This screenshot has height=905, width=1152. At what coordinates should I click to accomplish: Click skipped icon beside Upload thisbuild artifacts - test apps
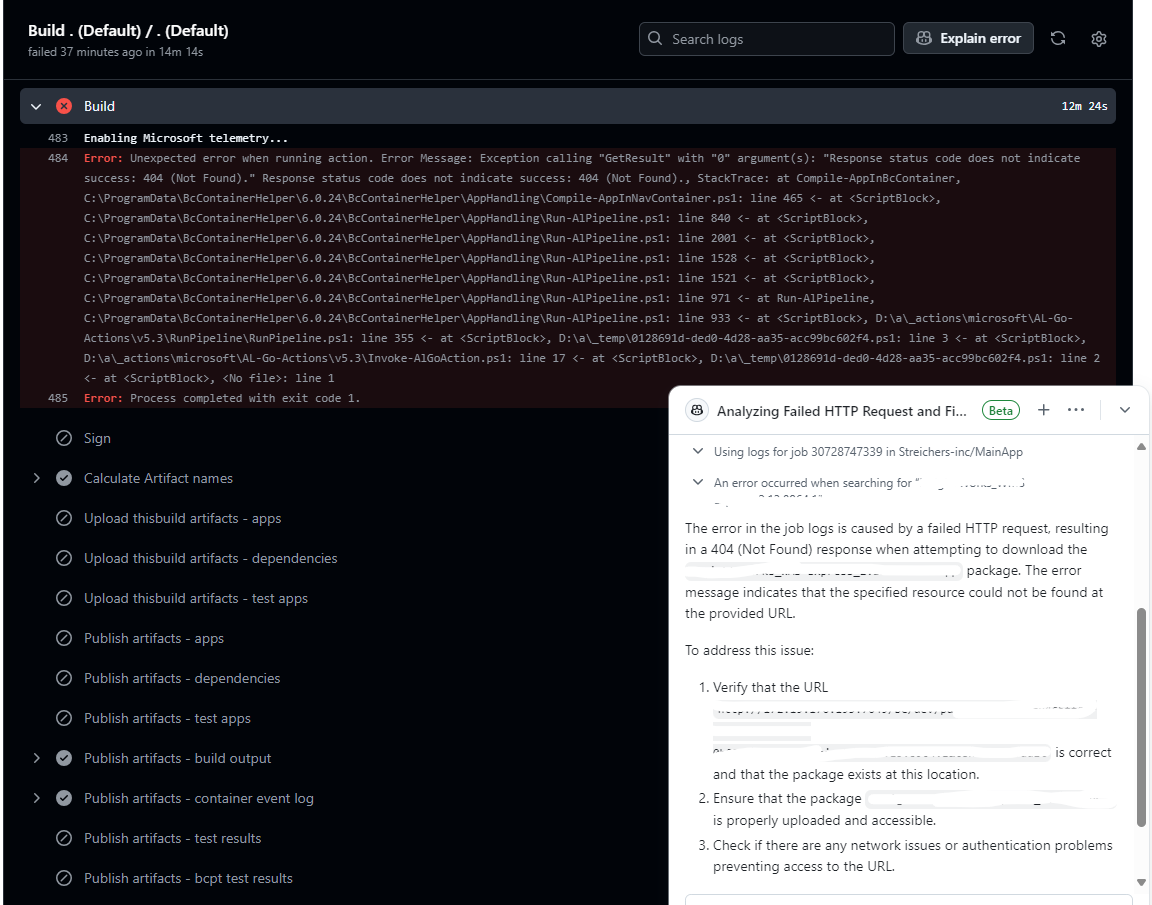(64, 599)
